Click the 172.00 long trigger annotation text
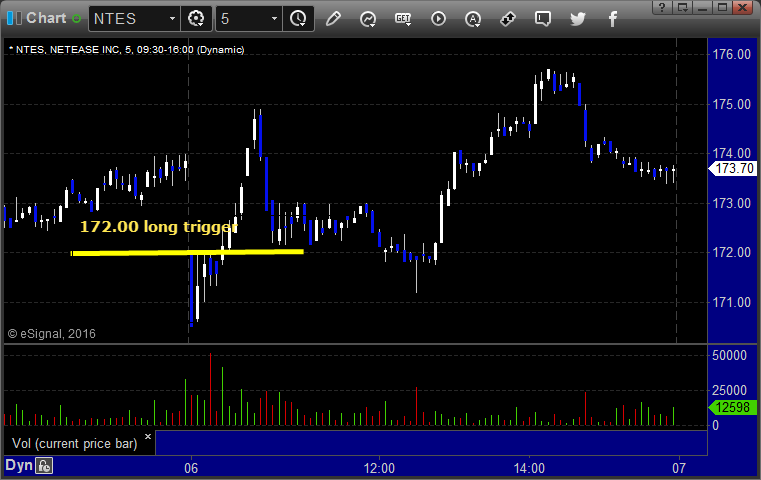This screenshot has width=761, height=480. (159, 227)
